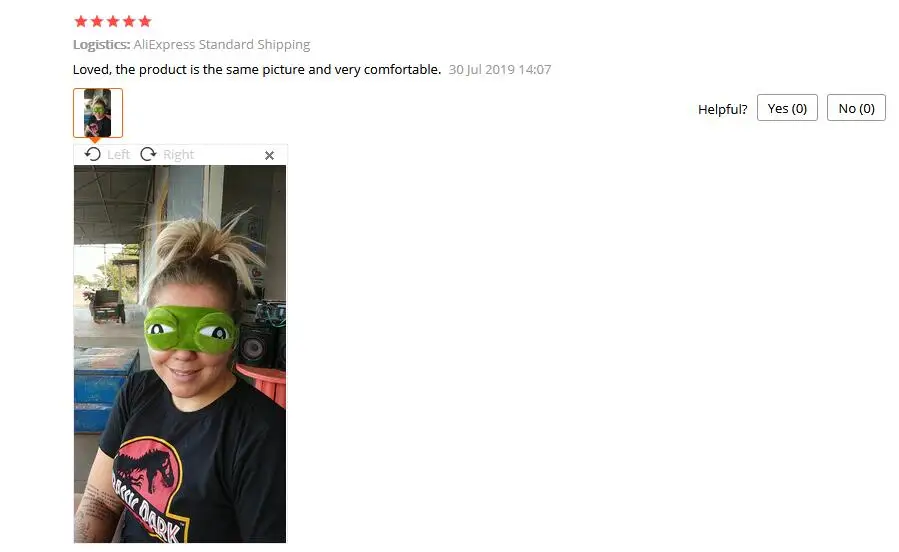
Task: Click the third red rating star
Action: point(113,21)
